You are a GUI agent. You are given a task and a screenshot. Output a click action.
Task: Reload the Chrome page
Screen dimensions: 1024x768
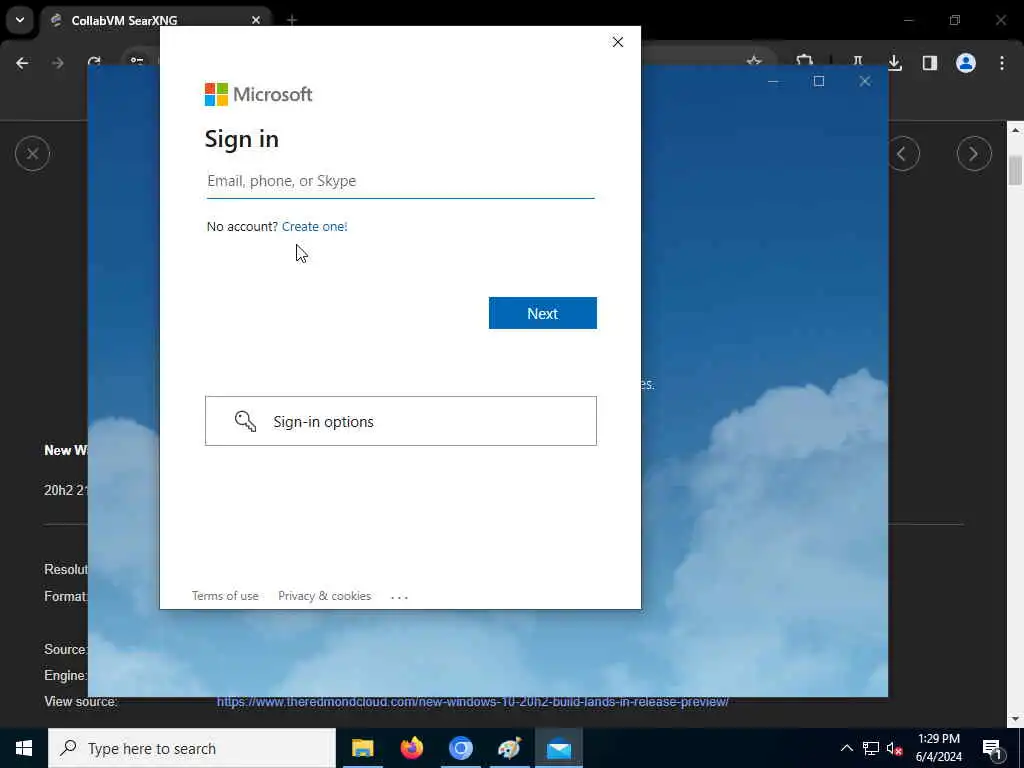pyautogui.click(x=94, y=61)
